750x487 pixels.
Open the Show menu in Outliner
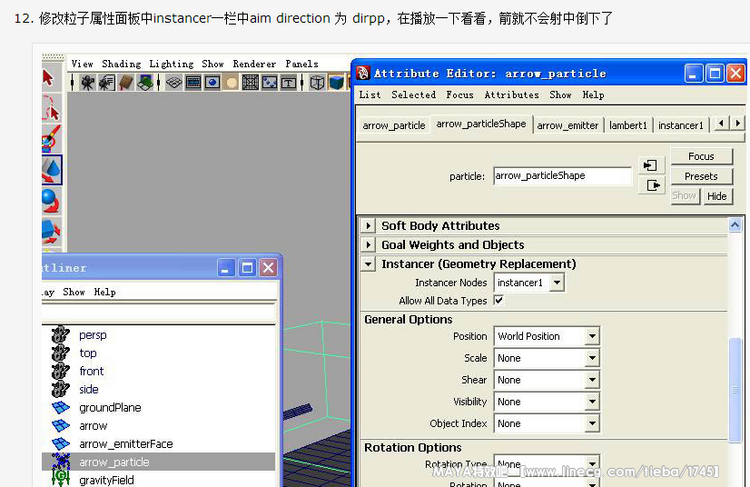pos(74,292)
